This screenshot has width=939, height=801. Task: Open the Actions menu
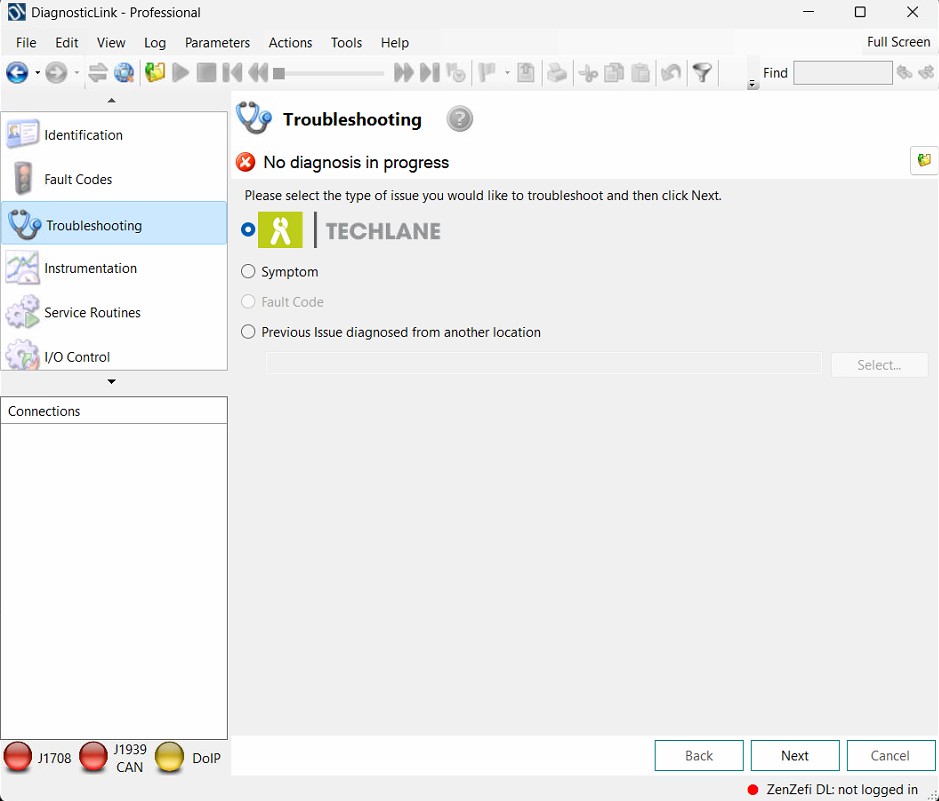290,42
